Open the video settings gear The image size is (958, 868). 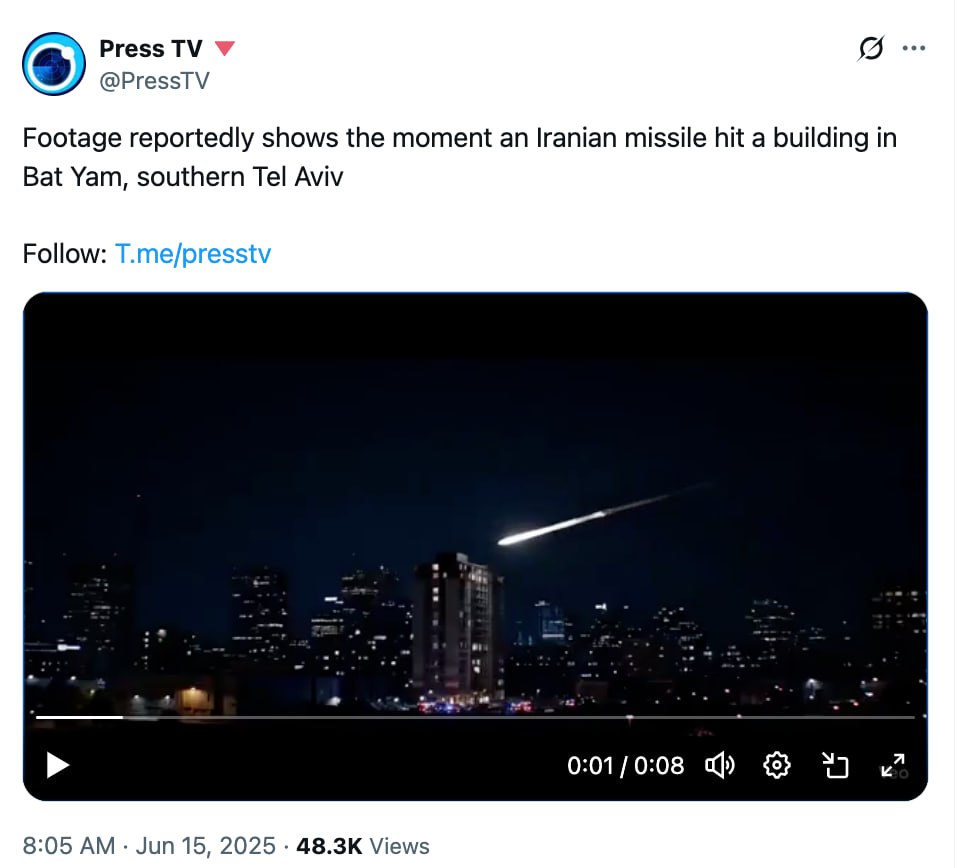pyautogui.click(x=776, y=766)
